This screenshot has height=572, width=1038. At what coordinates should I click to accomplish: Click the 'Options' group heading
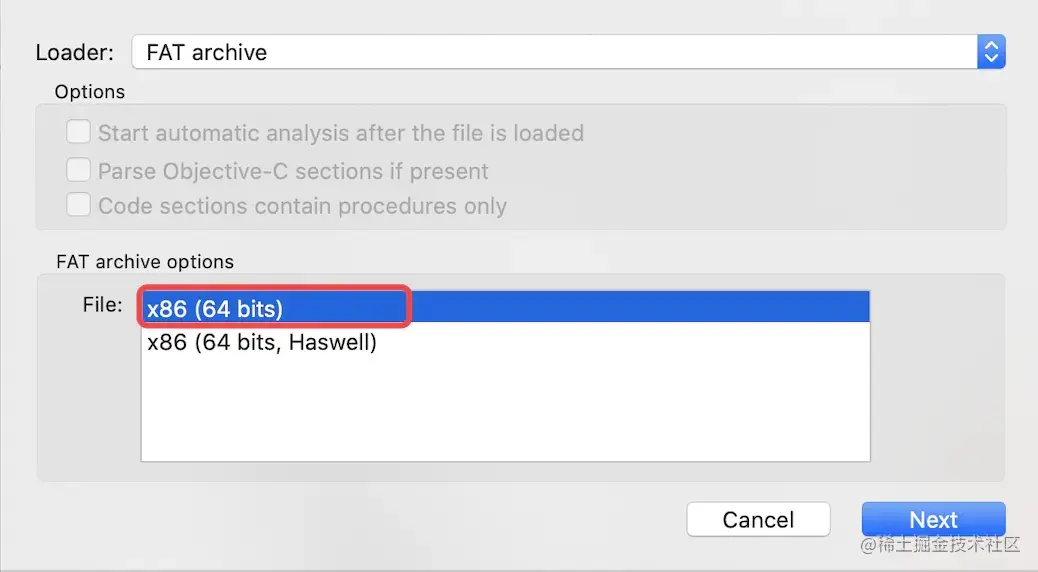tap(90, 92)
